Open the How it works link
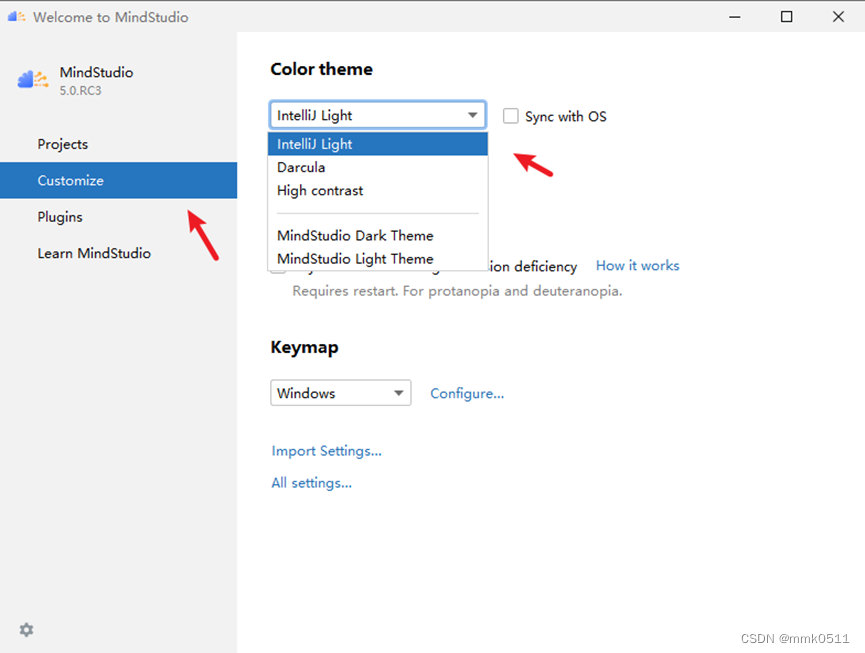The width and height of the screenshot is (865, 653). tap(637, 265)
